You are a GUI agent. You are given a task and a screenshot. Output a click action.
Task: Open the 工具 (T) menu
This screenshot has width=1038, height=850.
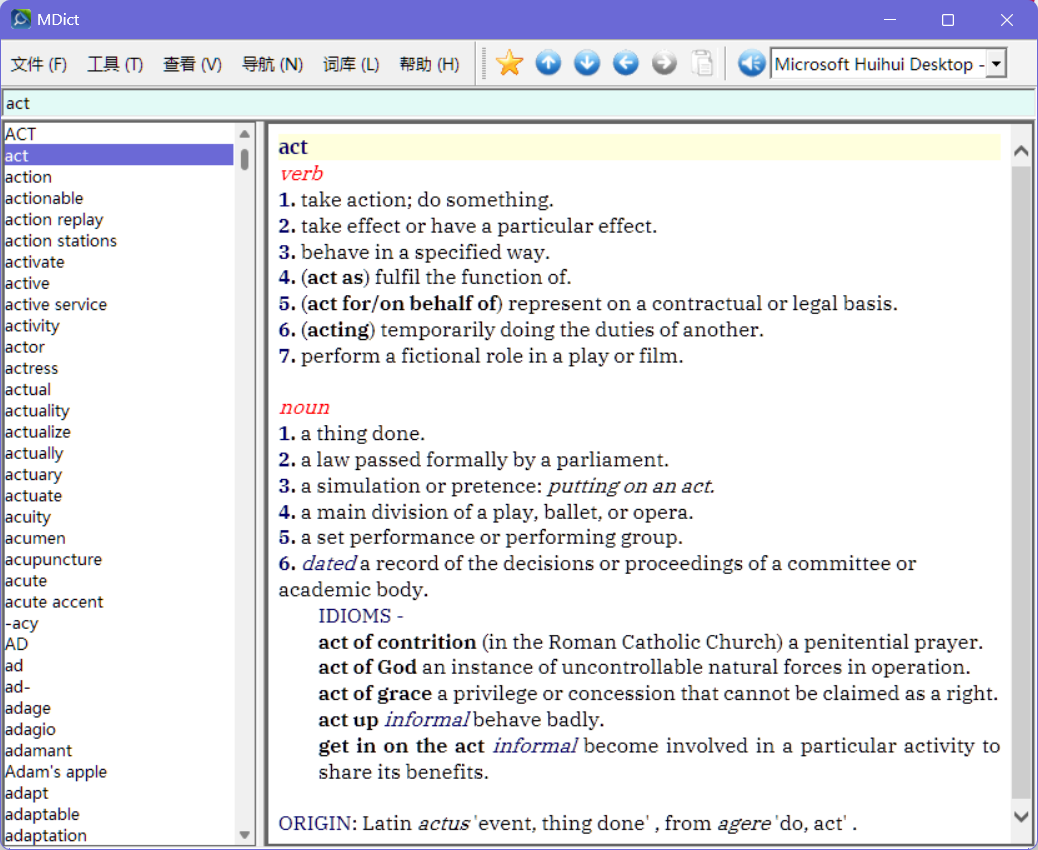[115, 64]
